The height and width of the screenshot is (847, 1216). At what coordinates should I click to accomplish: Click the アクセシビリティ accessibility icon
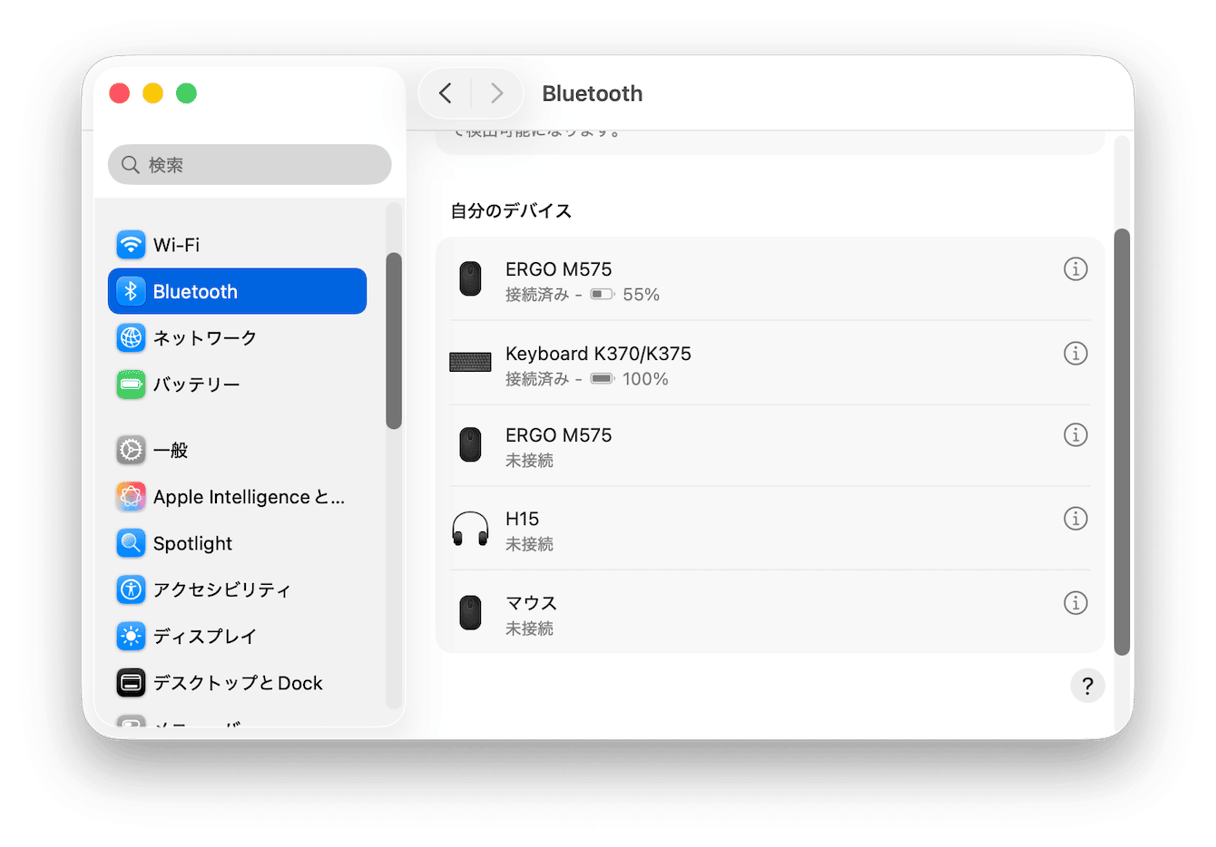click(x=131, y=590)
